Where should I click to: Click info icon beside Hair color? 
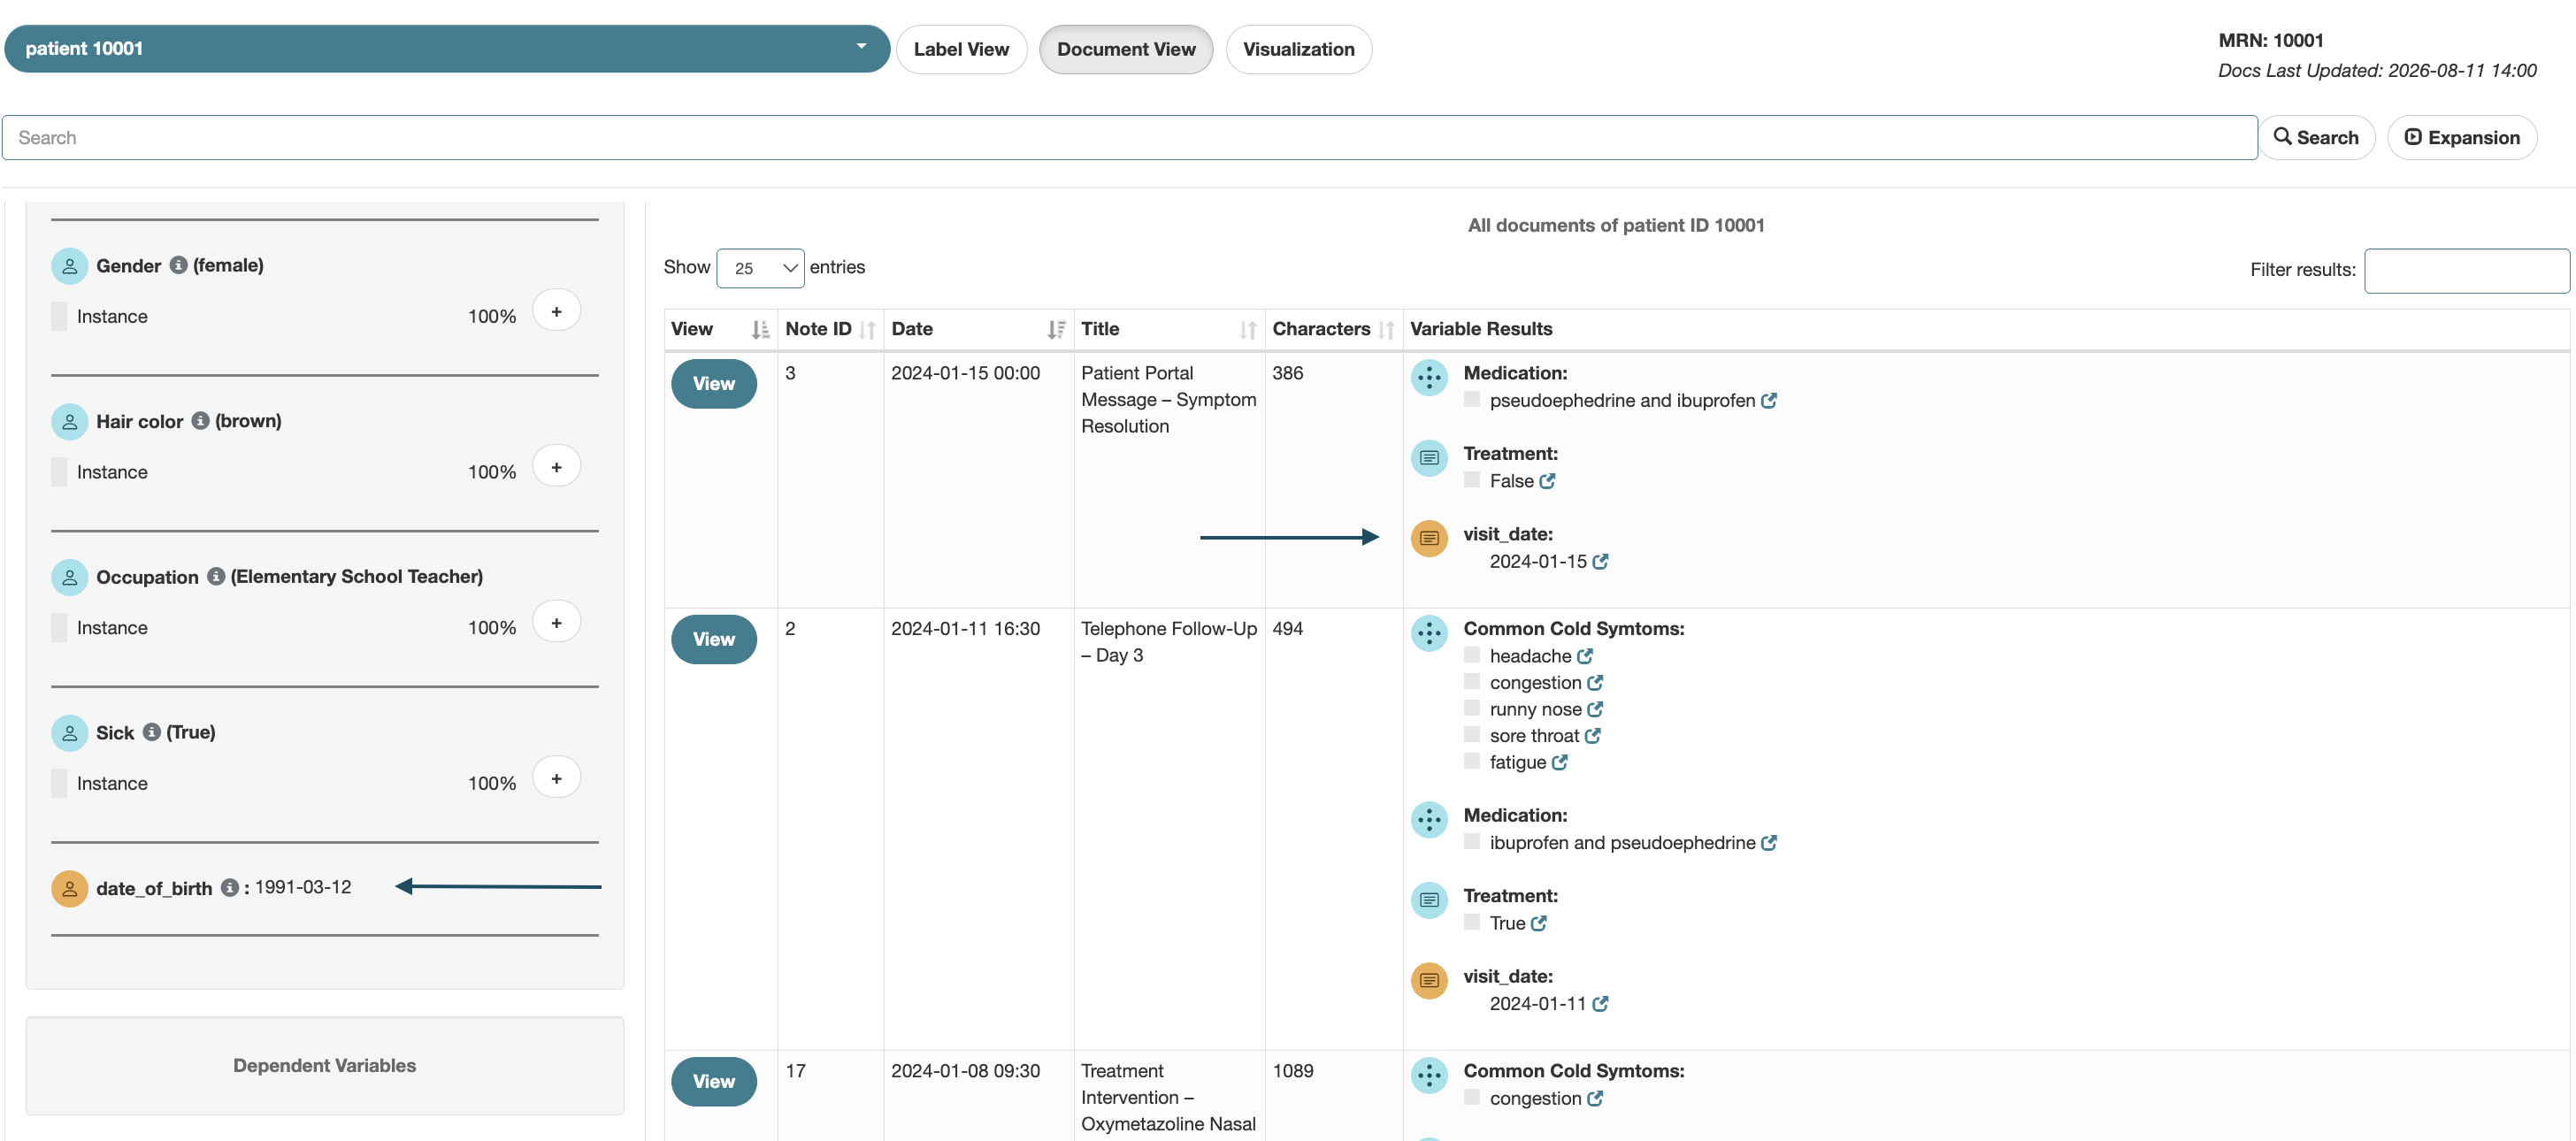[x=200, y=420]
